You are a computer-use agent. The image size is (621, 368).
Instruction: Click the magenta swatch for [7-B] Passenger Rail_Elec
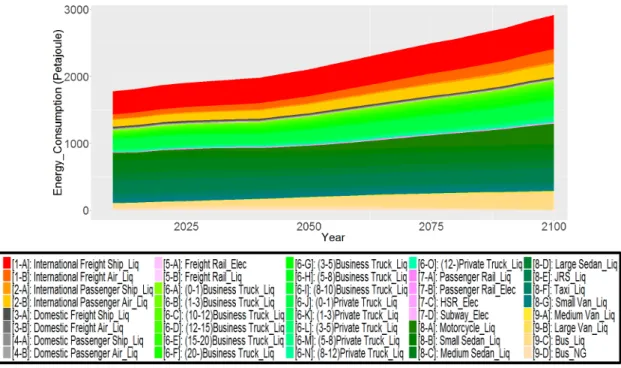(413, 289)
